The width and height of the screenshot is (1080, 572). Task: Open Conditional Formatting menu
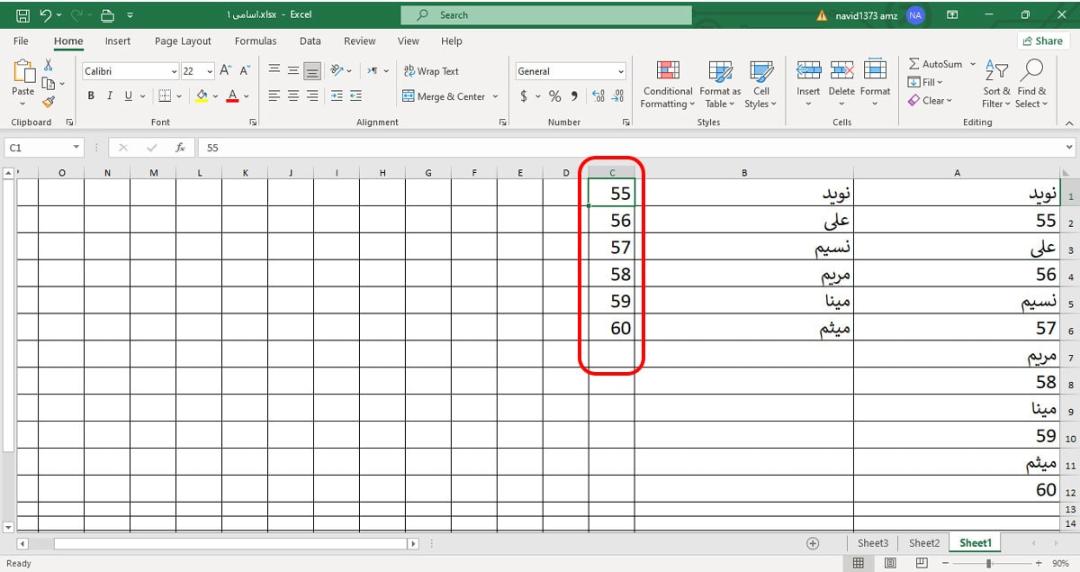[667, 84]
